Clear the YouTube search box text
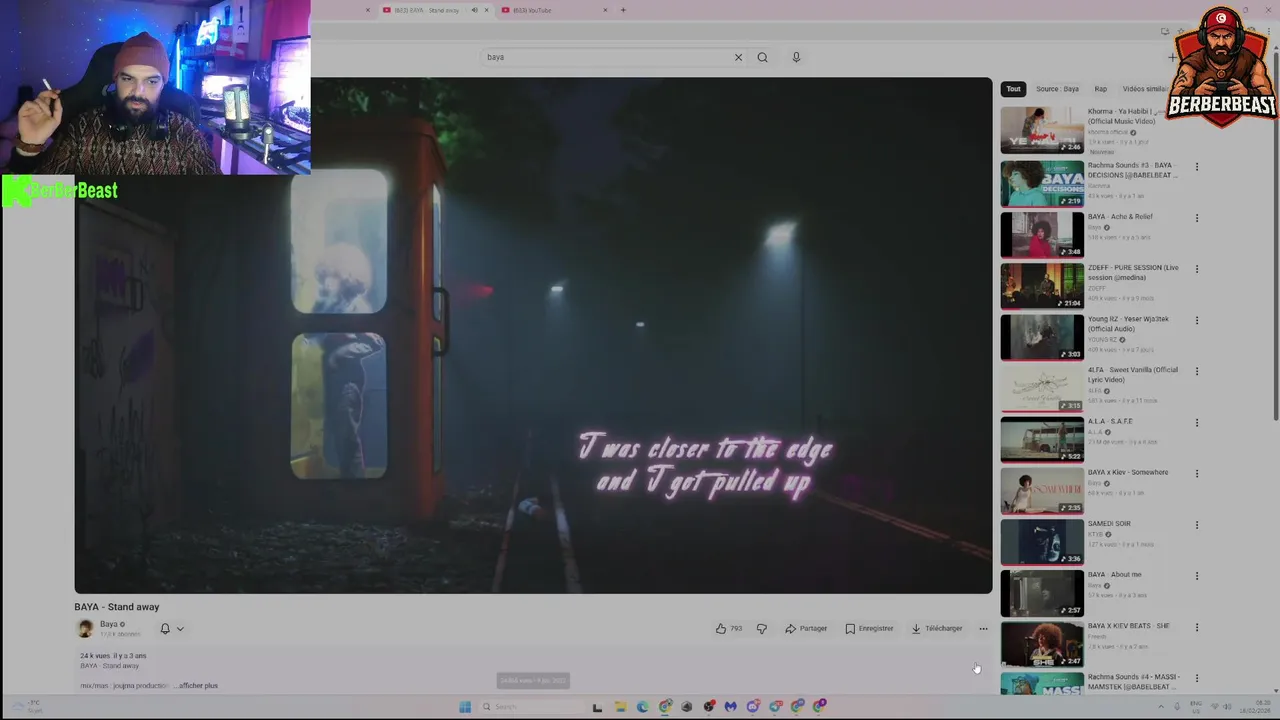This screenshot has height=720, width=1280. click(738, 57)
